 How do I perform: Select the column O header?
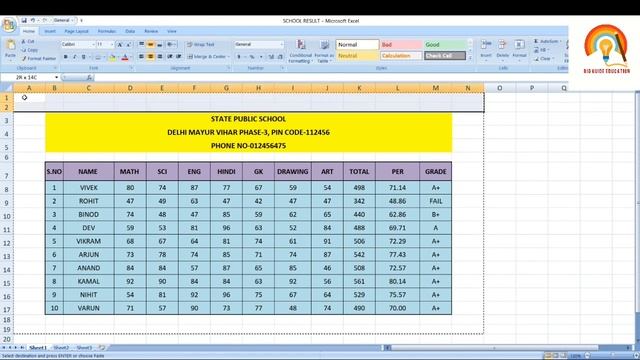coord(500,88)
